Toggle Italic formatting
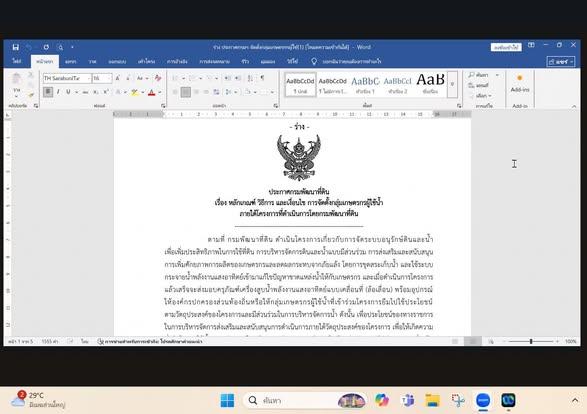This screenshot has width=587, height=414. pos(58,92)
